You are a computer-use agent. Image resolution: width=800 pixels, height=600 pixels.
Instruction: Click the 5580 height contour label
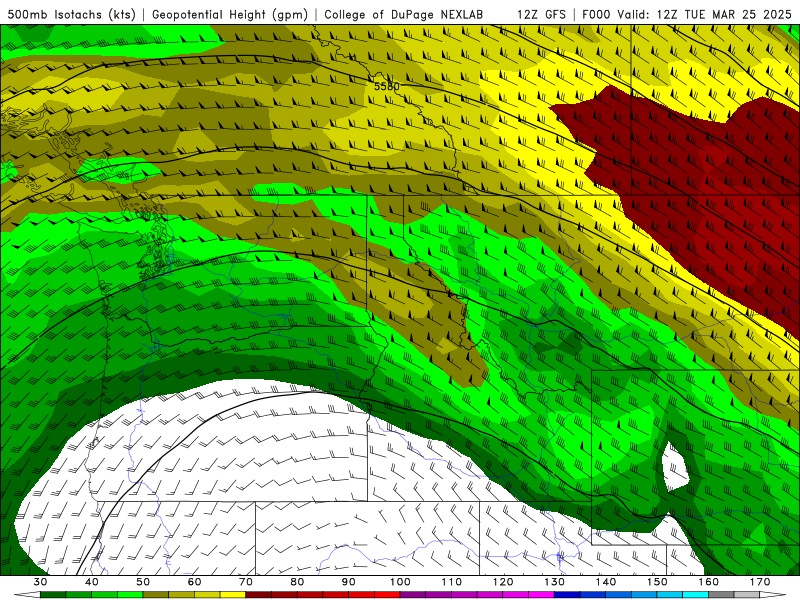pyautogui.click(x=387, y=86)
